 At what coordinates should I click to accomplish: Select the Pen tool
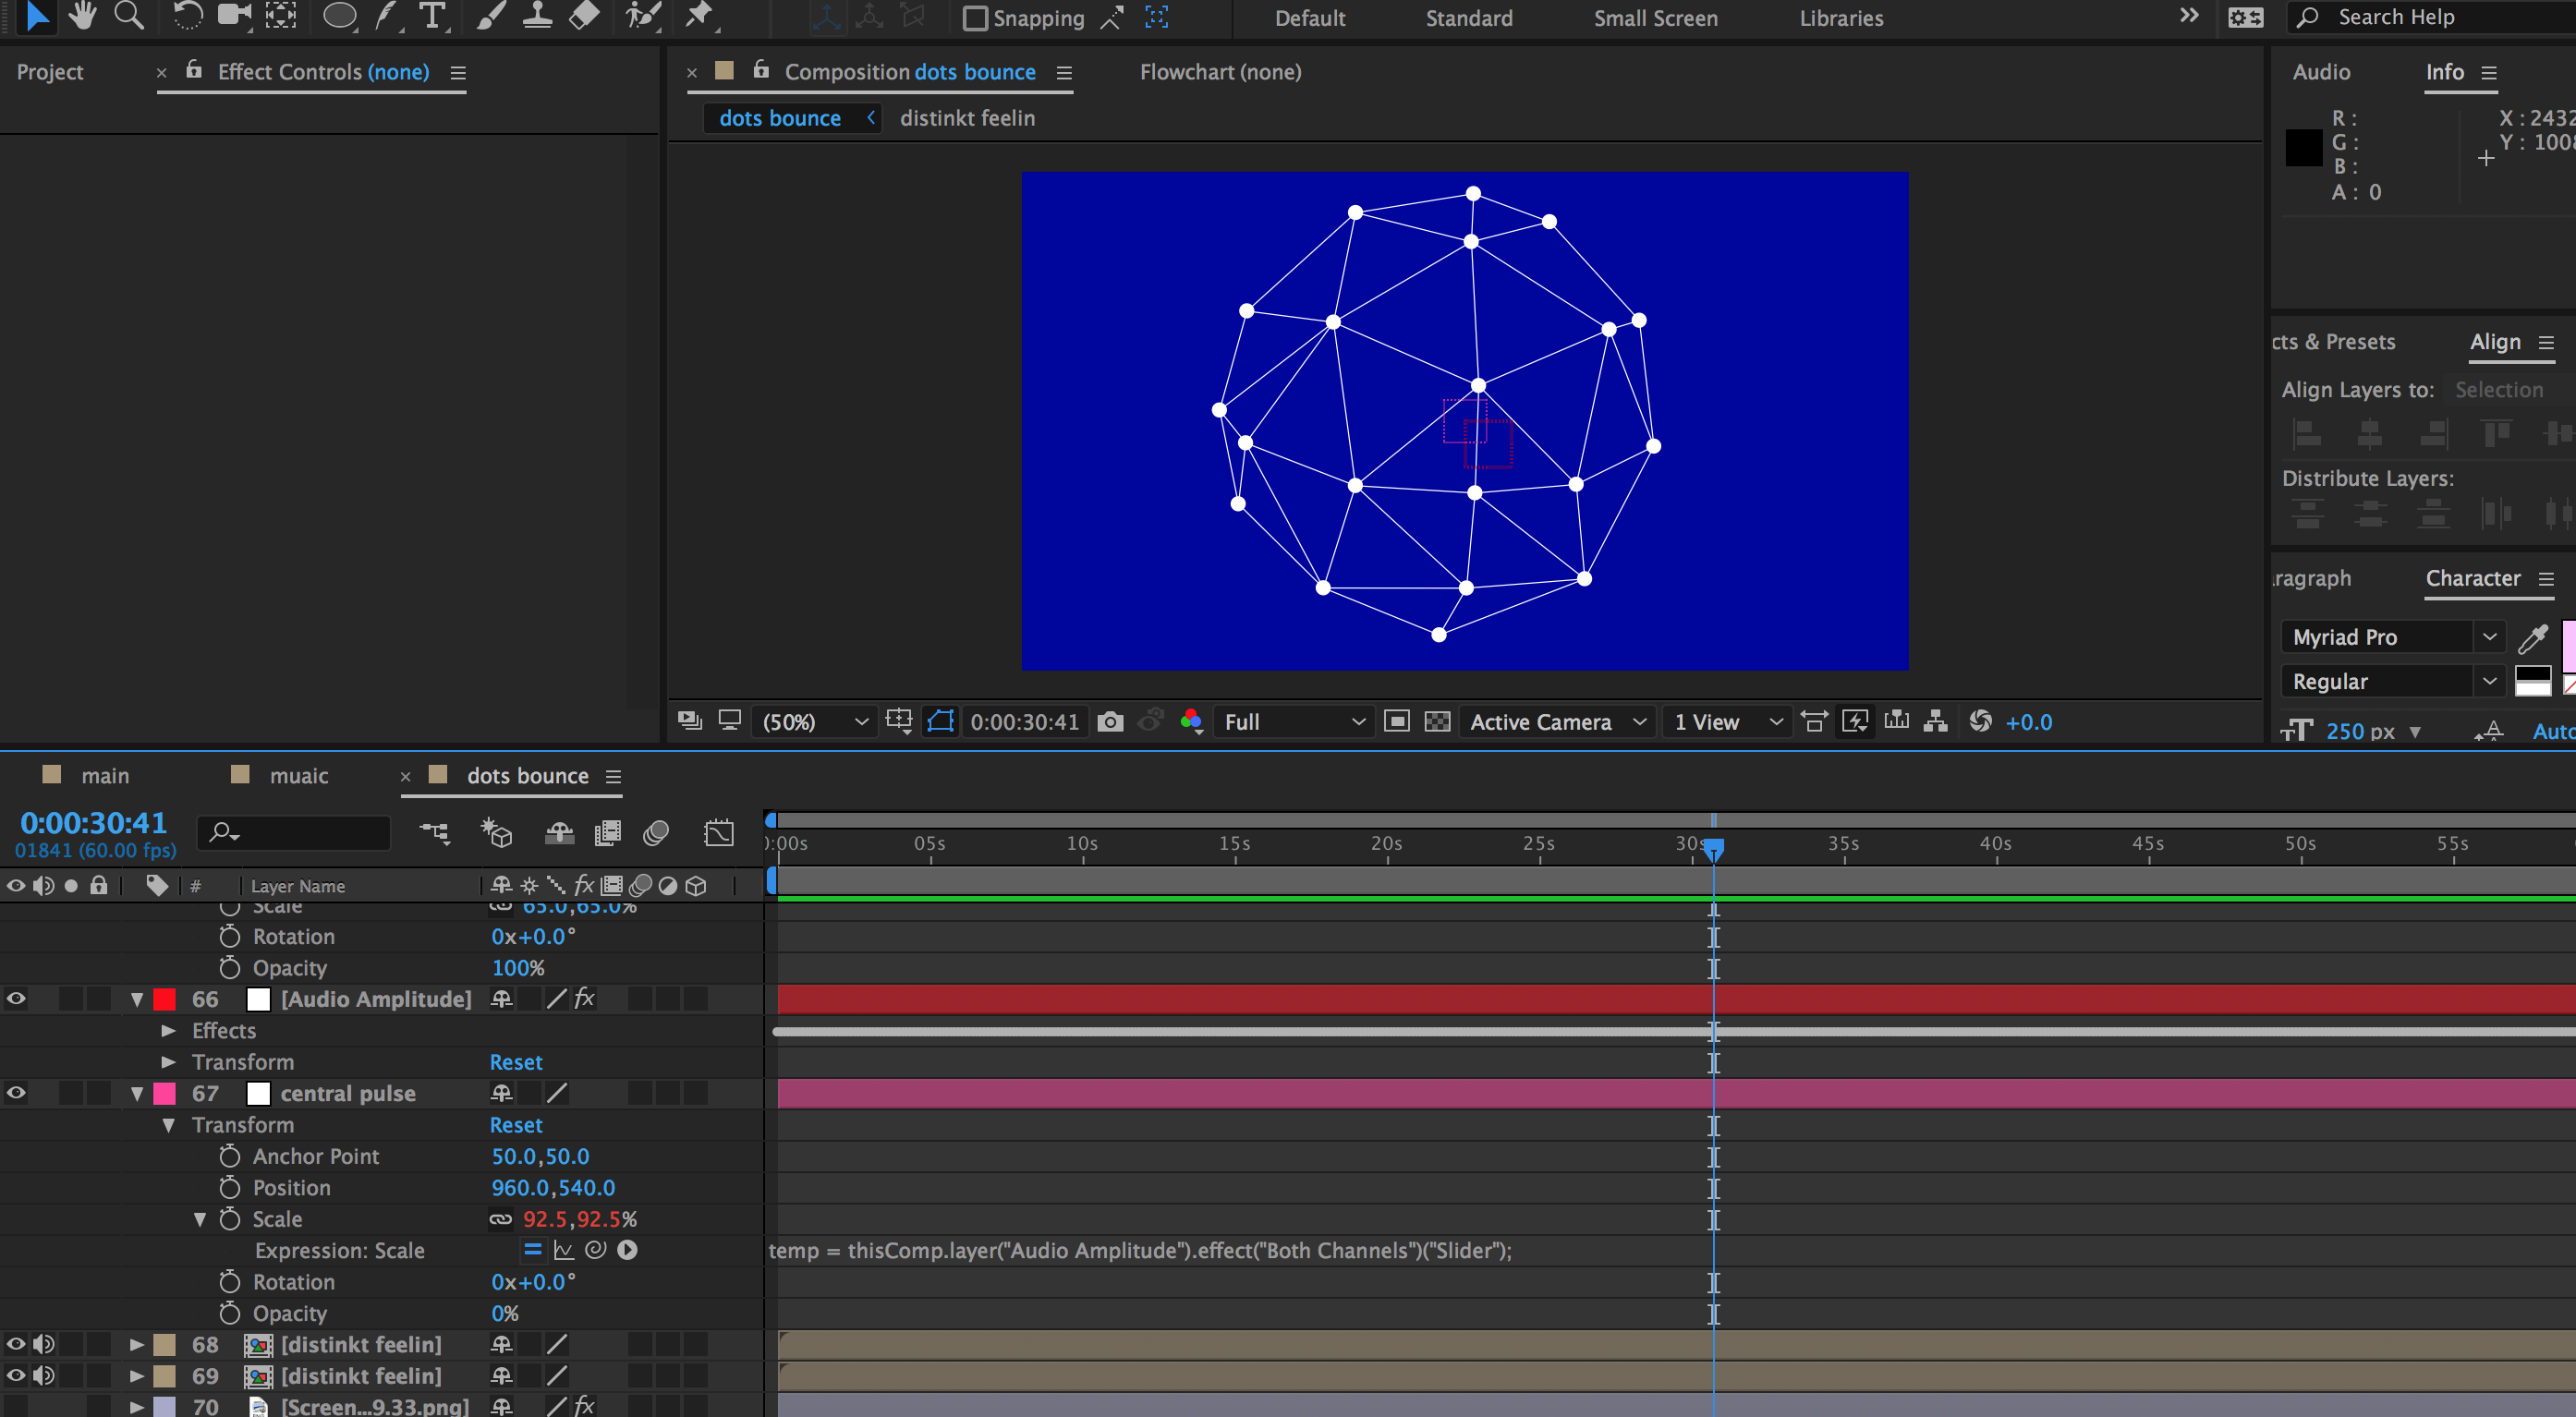coord(386,15)
